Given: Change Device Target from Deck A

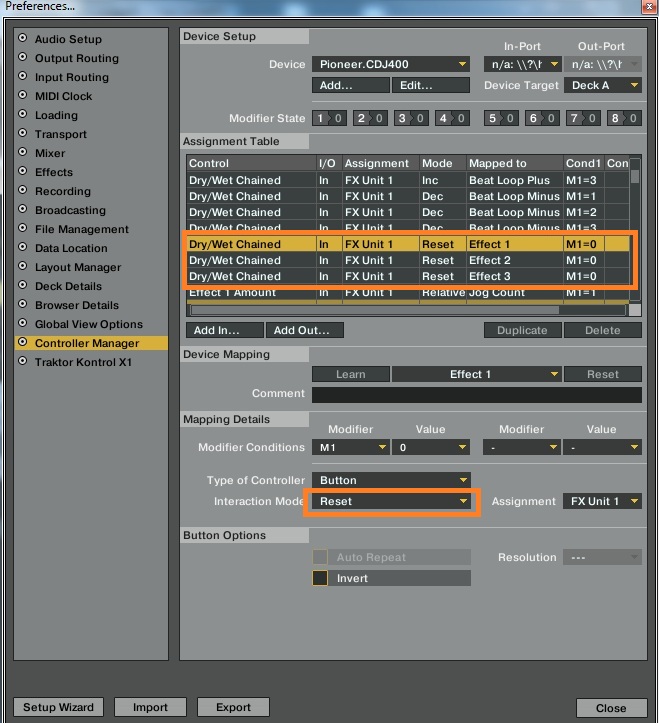Looking at the screenshot, I should point(603,85).
